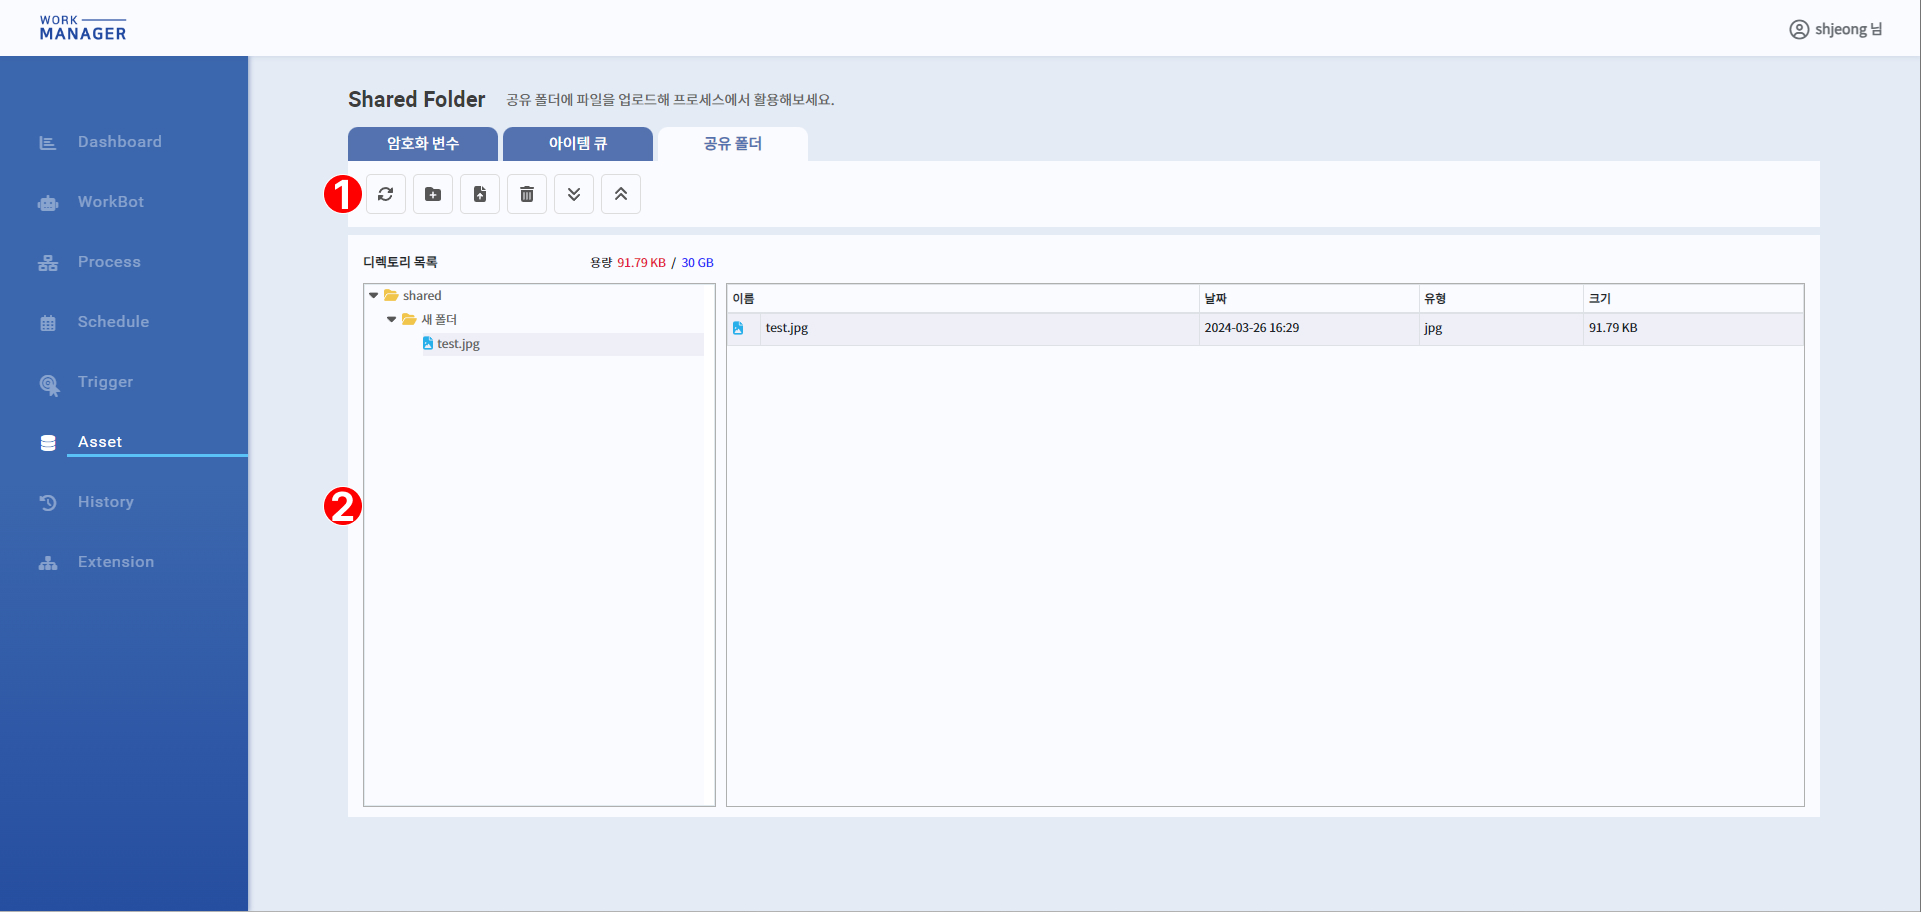Open Asset from the sidebar
The image size is (1921, 912).
click(100, 442)
